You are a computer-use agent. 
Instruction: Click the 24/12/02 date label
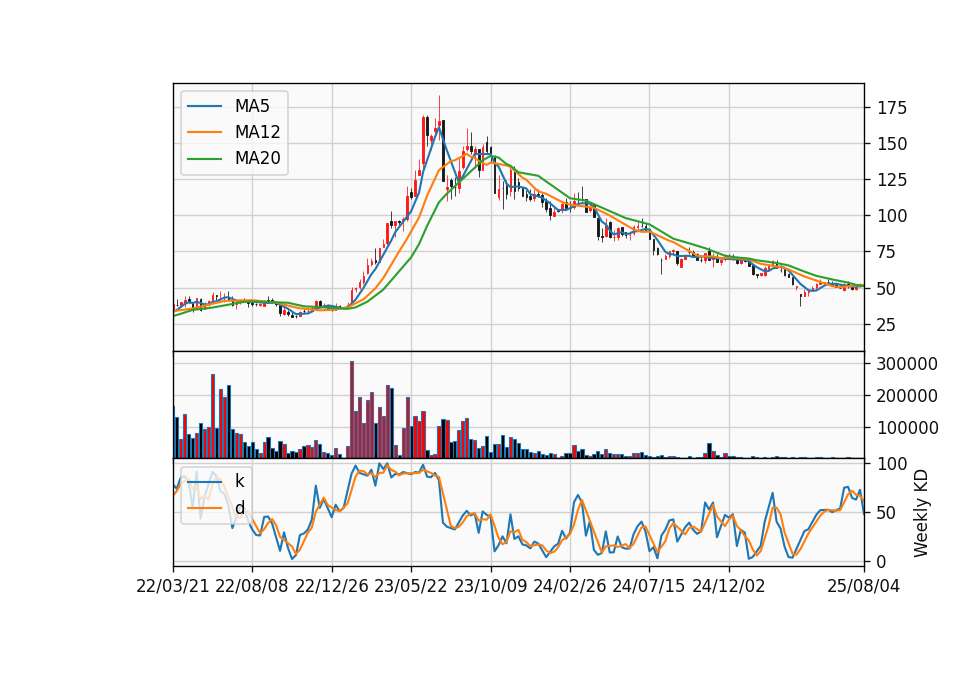point(729,586)
